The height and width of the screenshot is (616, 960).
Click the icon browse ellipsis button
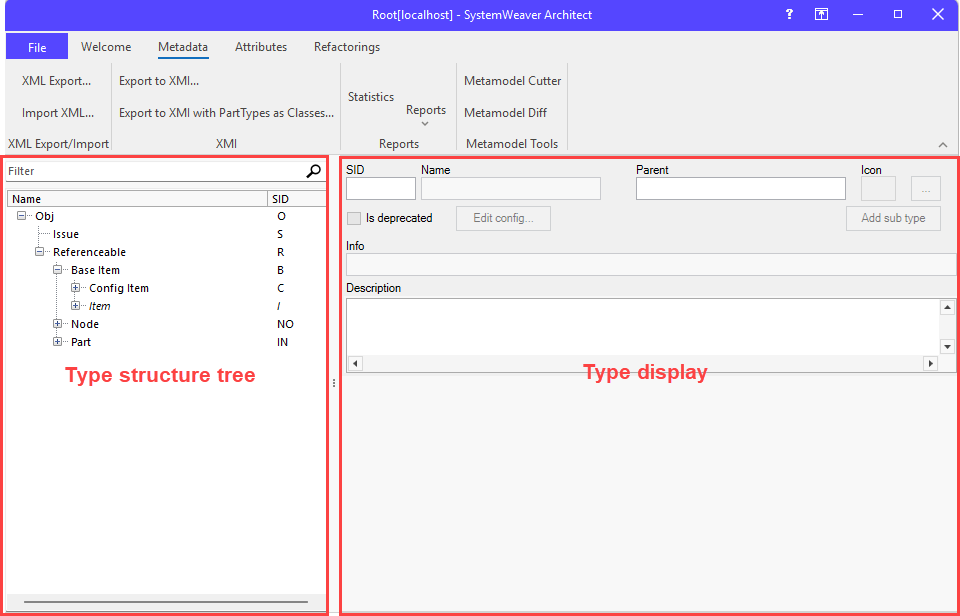926,189
